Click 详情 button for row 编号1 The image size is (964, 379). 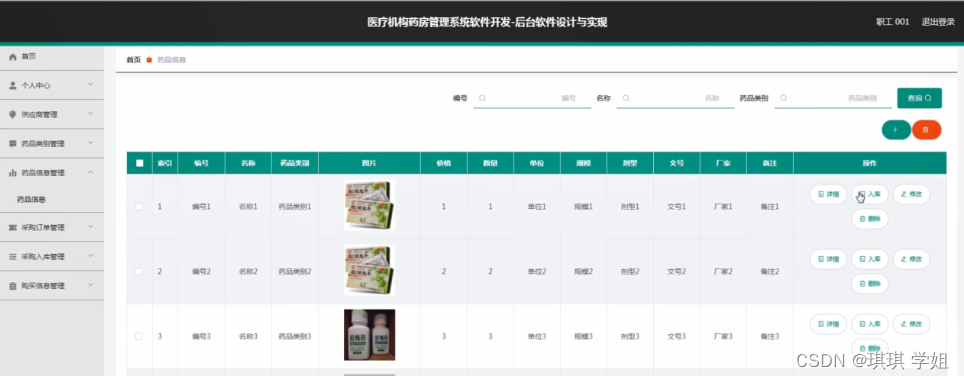coord(828,194)
